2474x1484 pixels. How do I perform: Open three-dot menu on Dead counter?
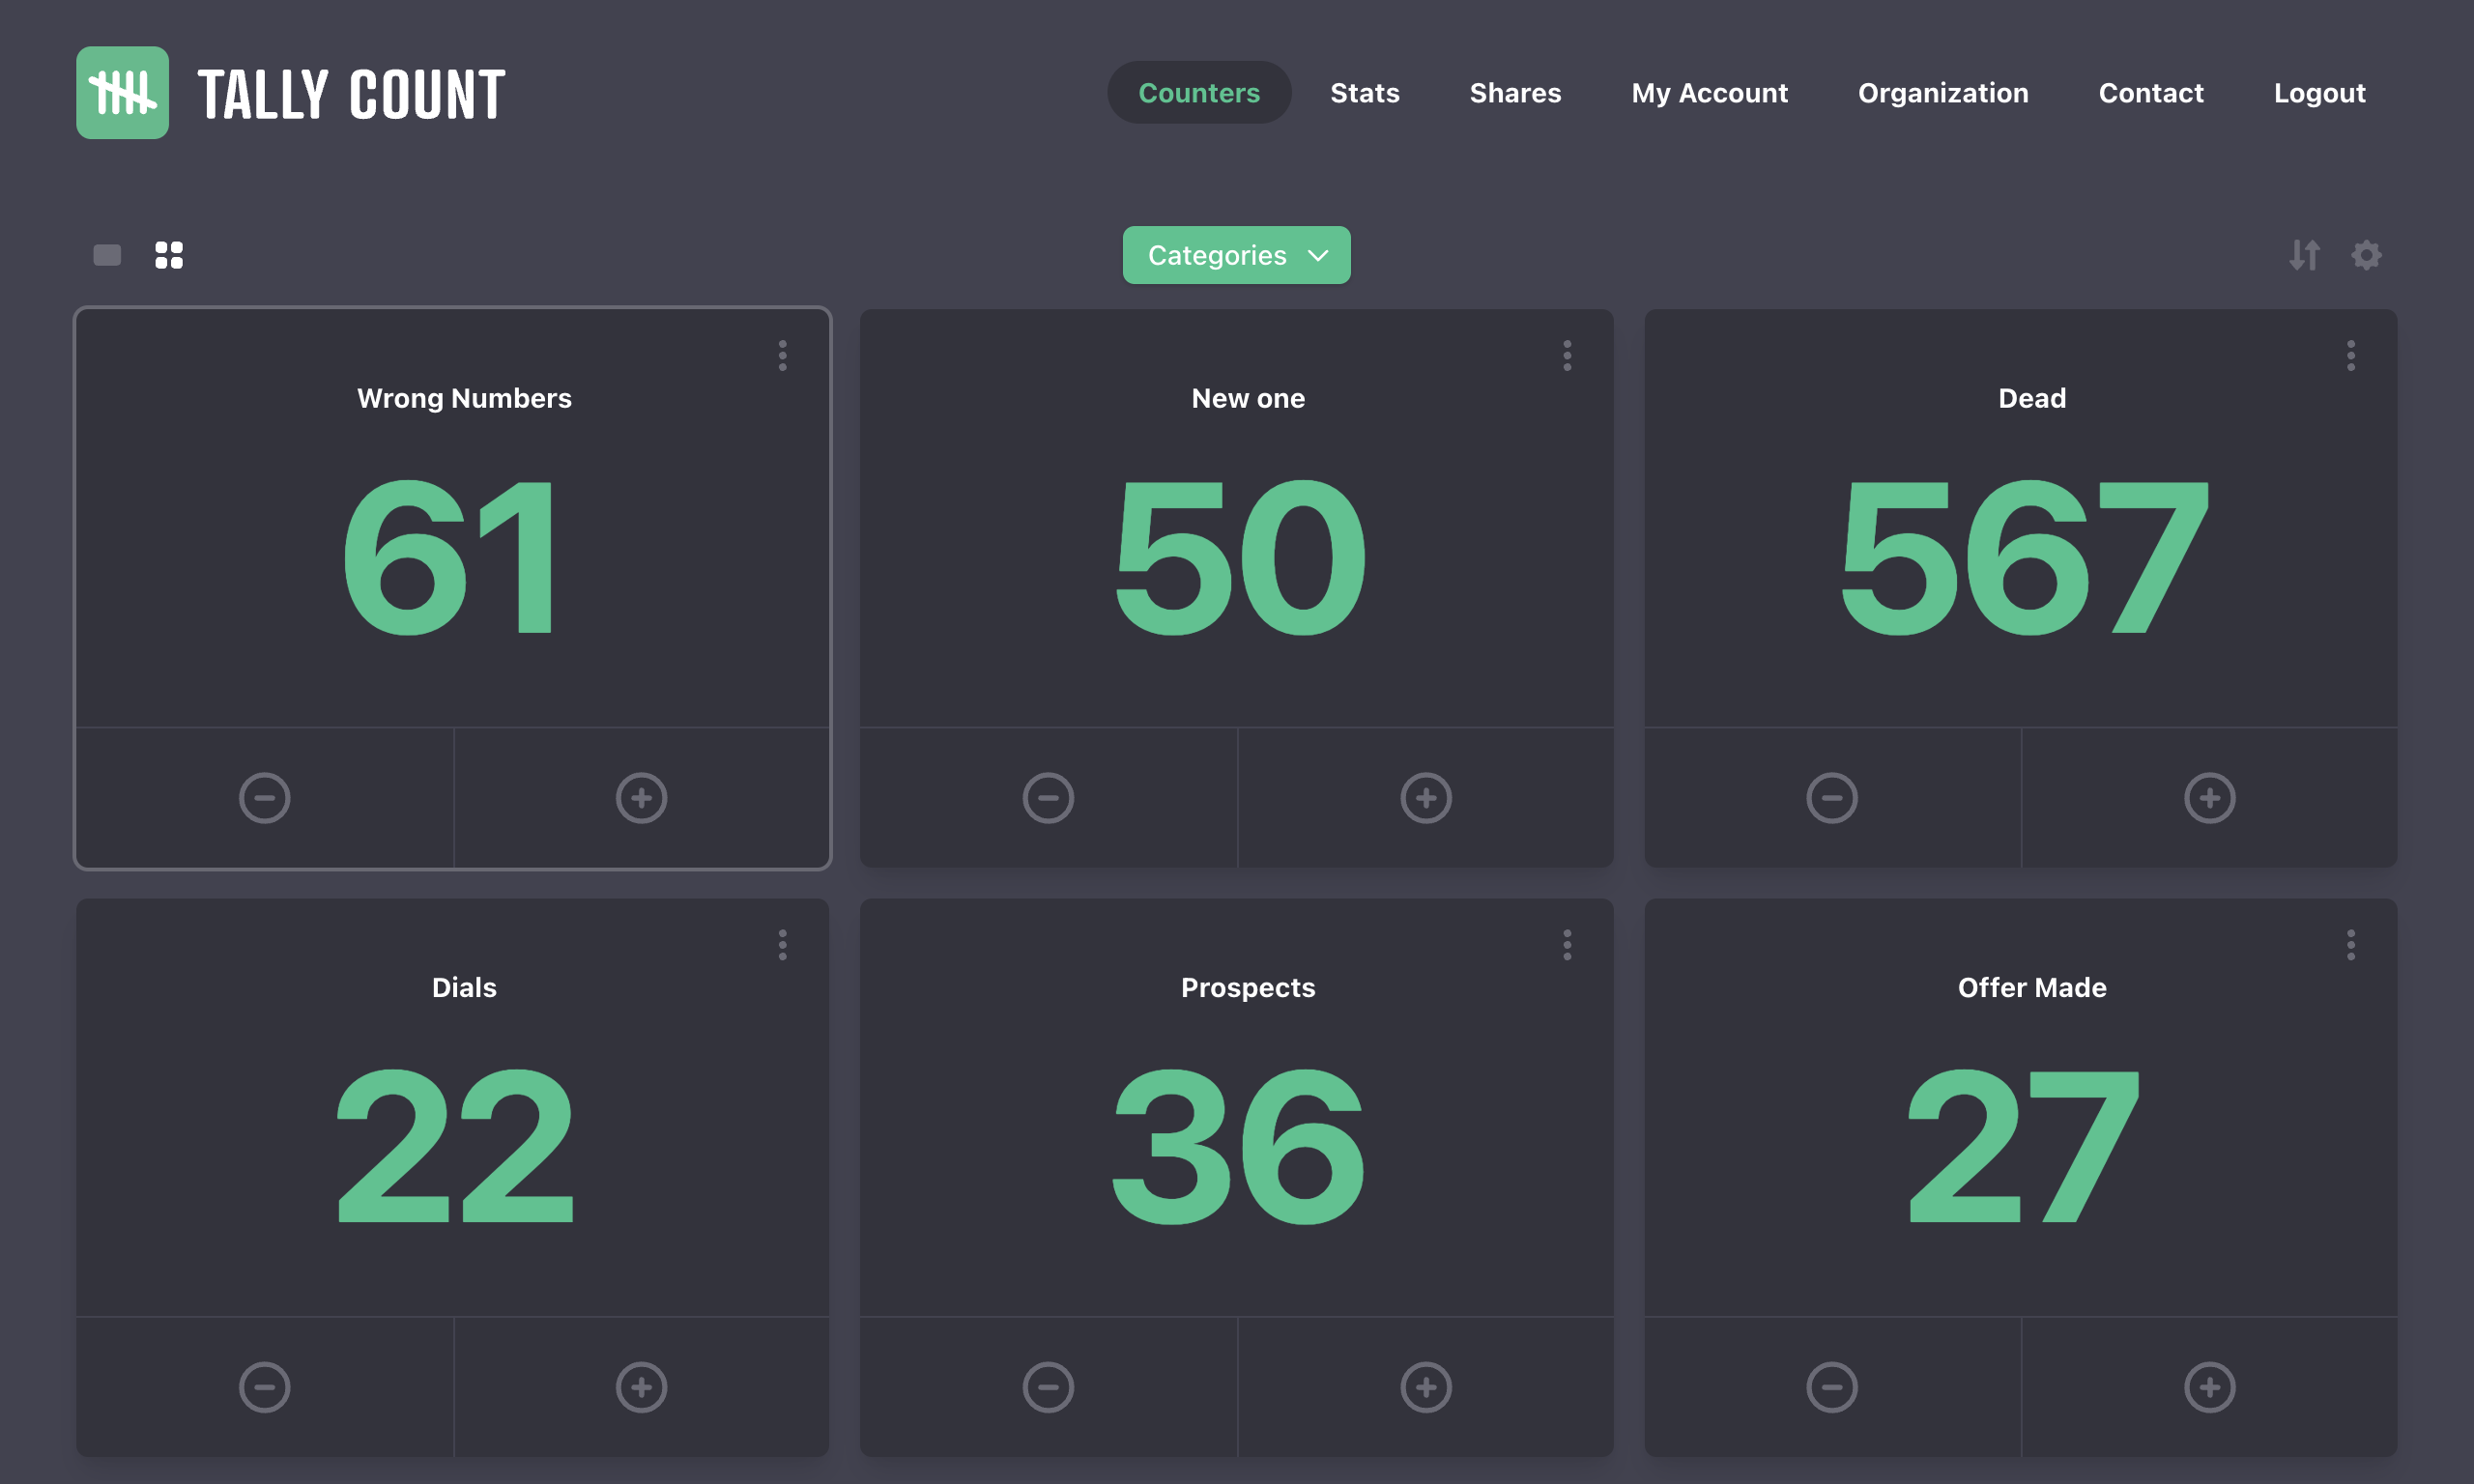(2350, 355)
